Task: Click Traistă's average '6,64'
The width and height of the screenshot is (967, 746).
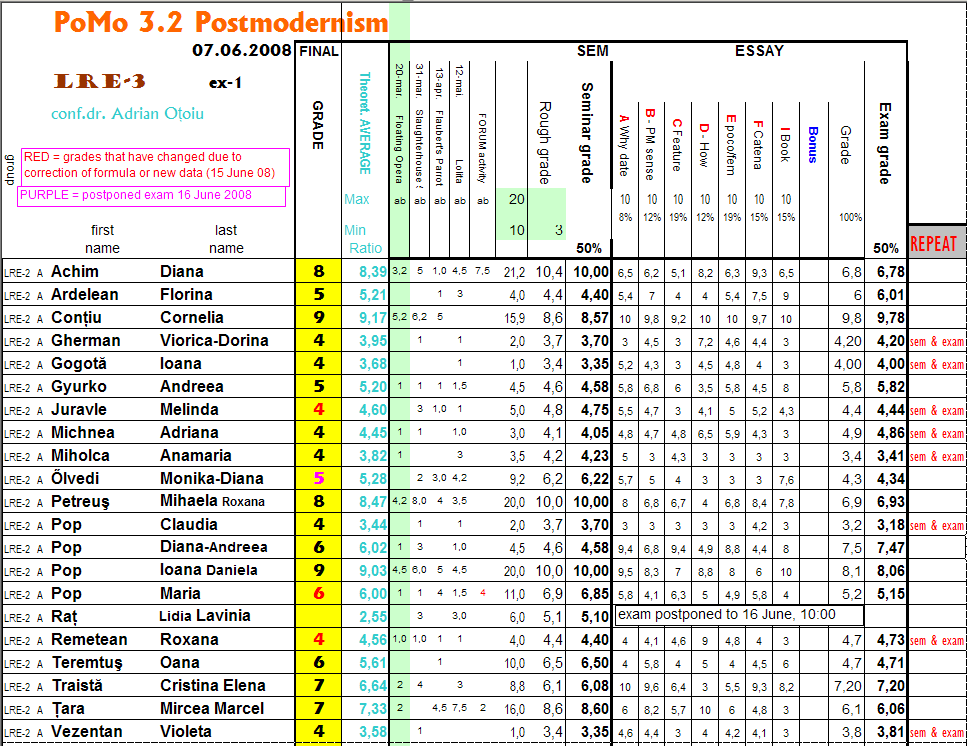Action: pos(372,686)
